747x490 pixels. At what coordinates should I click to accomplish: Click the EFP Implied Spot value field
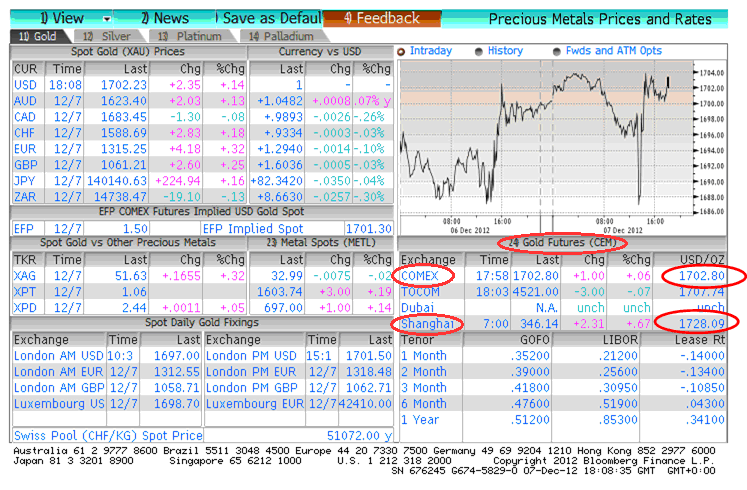[368, 229]
